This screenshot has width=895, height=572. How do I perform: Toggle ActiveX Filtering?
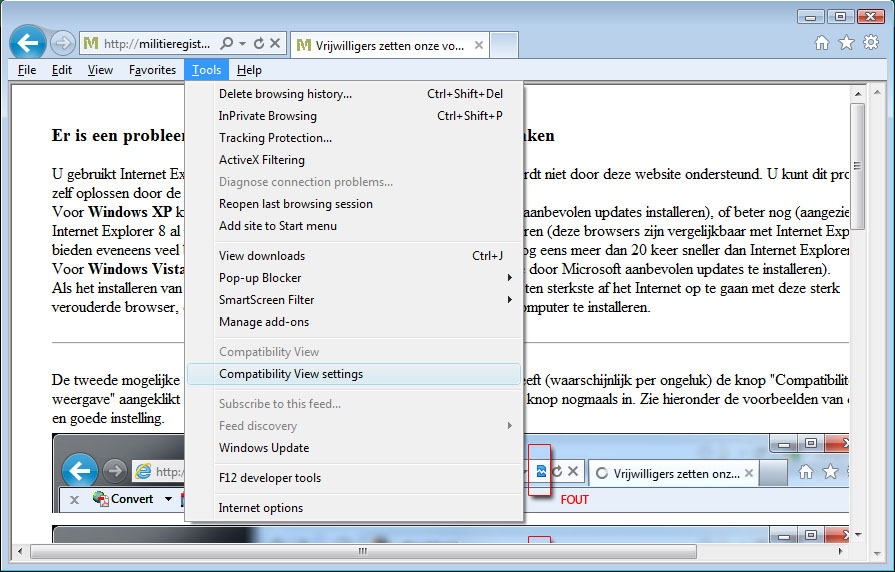pos(354,160)
